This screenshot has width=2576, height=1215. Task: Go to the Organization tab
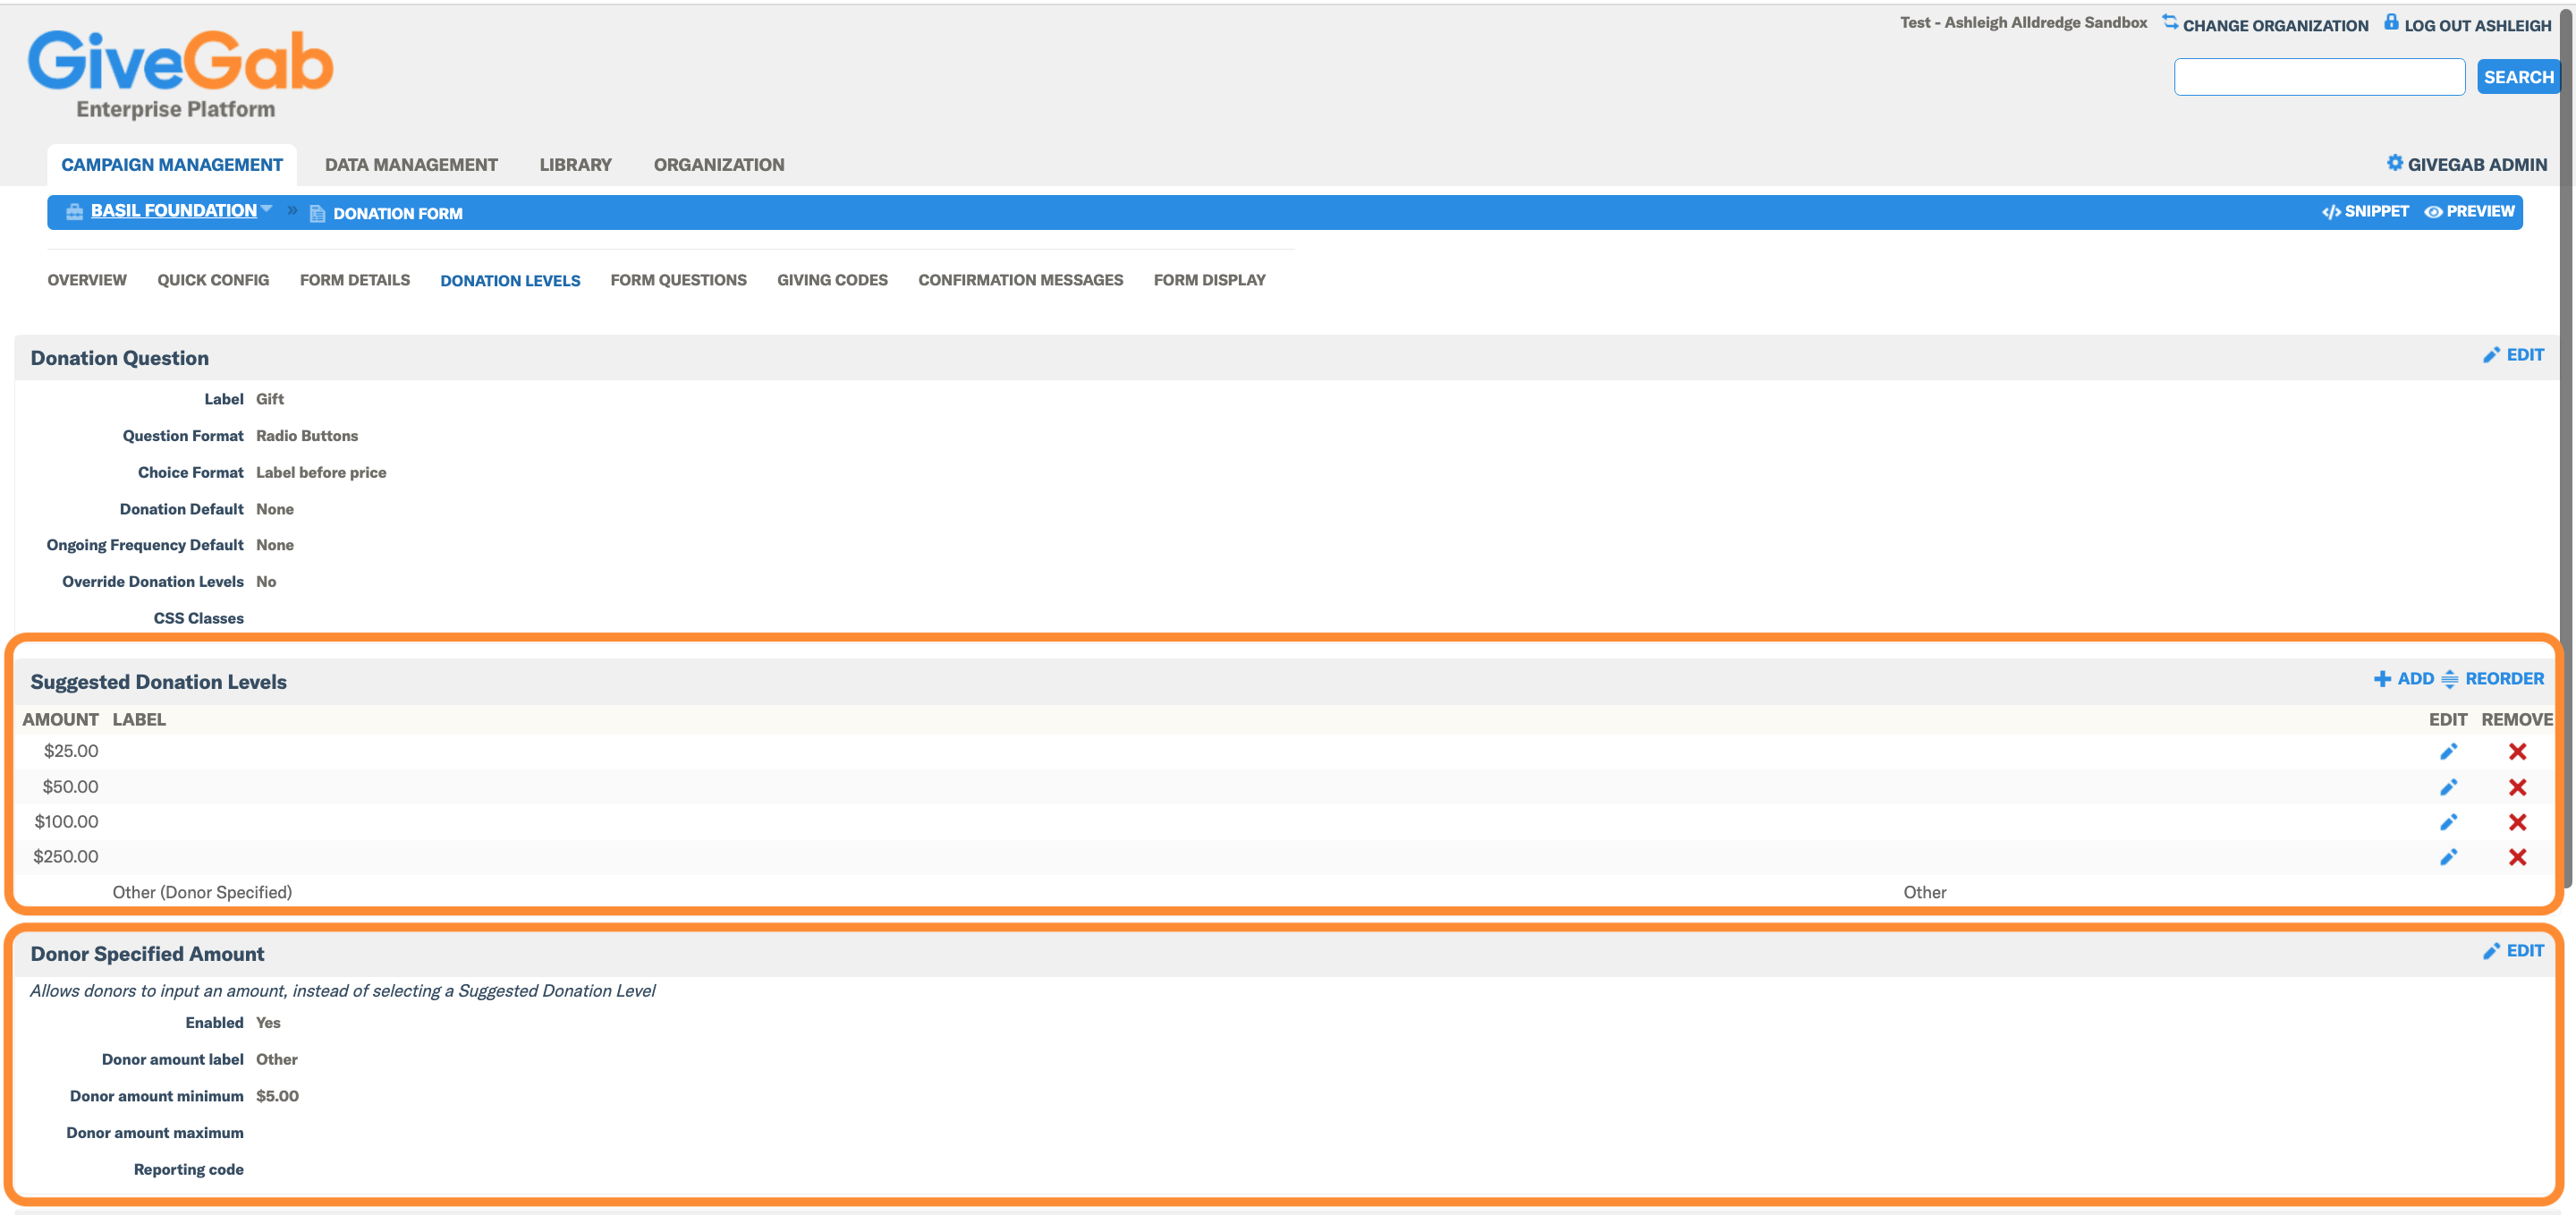(x=719, y=165)
